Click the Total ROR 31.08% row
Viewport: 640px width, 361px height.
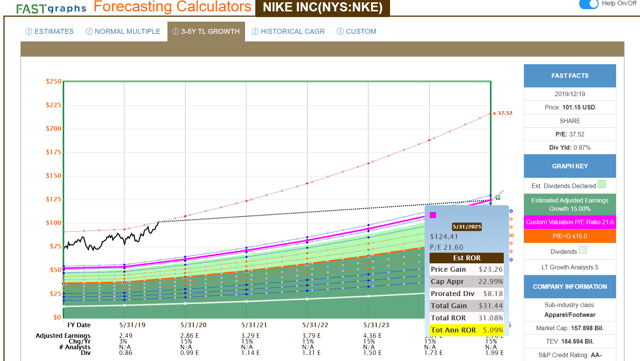467,318
